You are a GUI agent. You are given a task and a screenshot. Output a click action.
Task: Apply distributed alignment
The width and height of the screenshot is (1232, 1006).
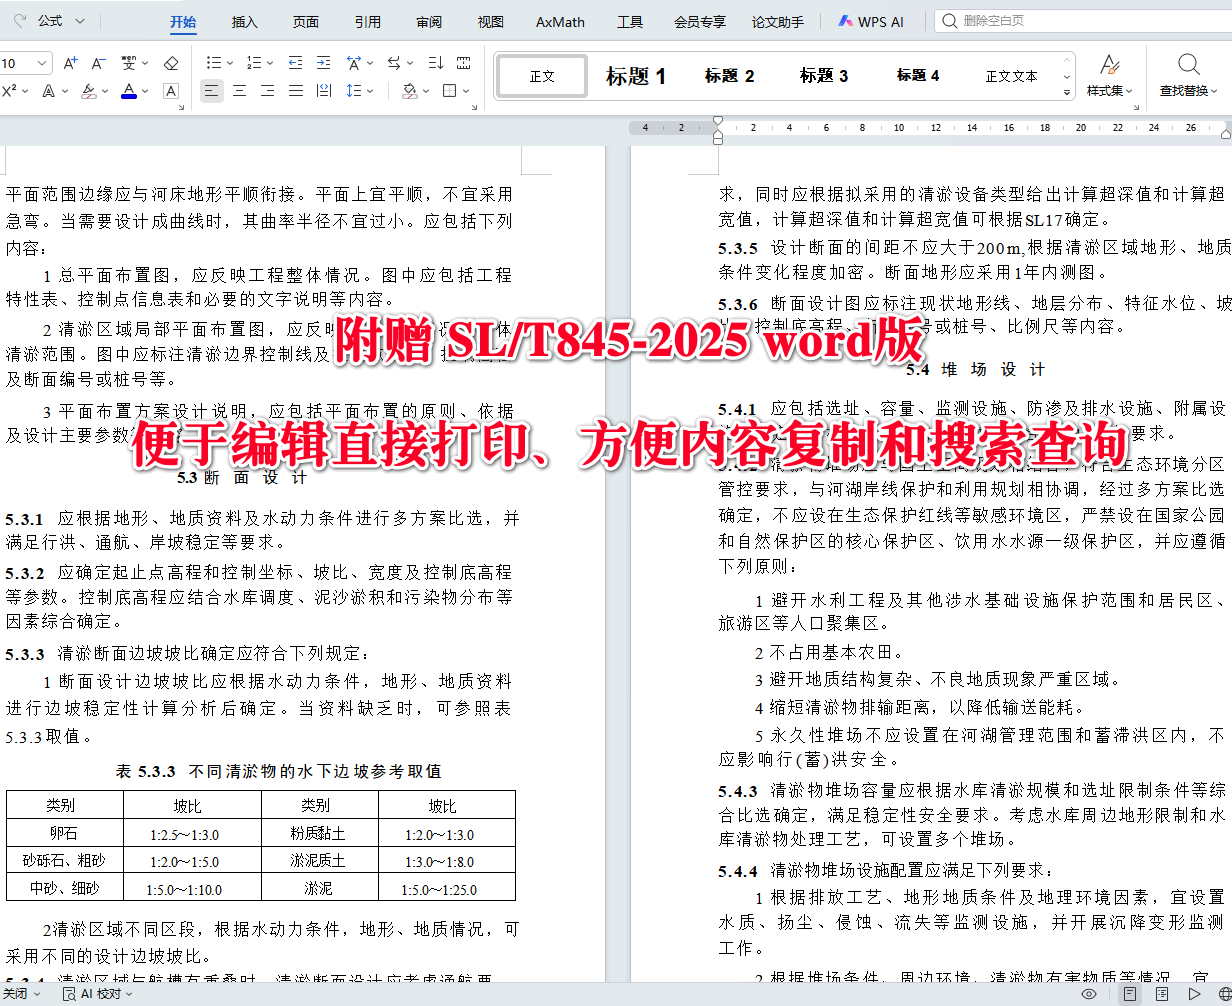(323, 91)
